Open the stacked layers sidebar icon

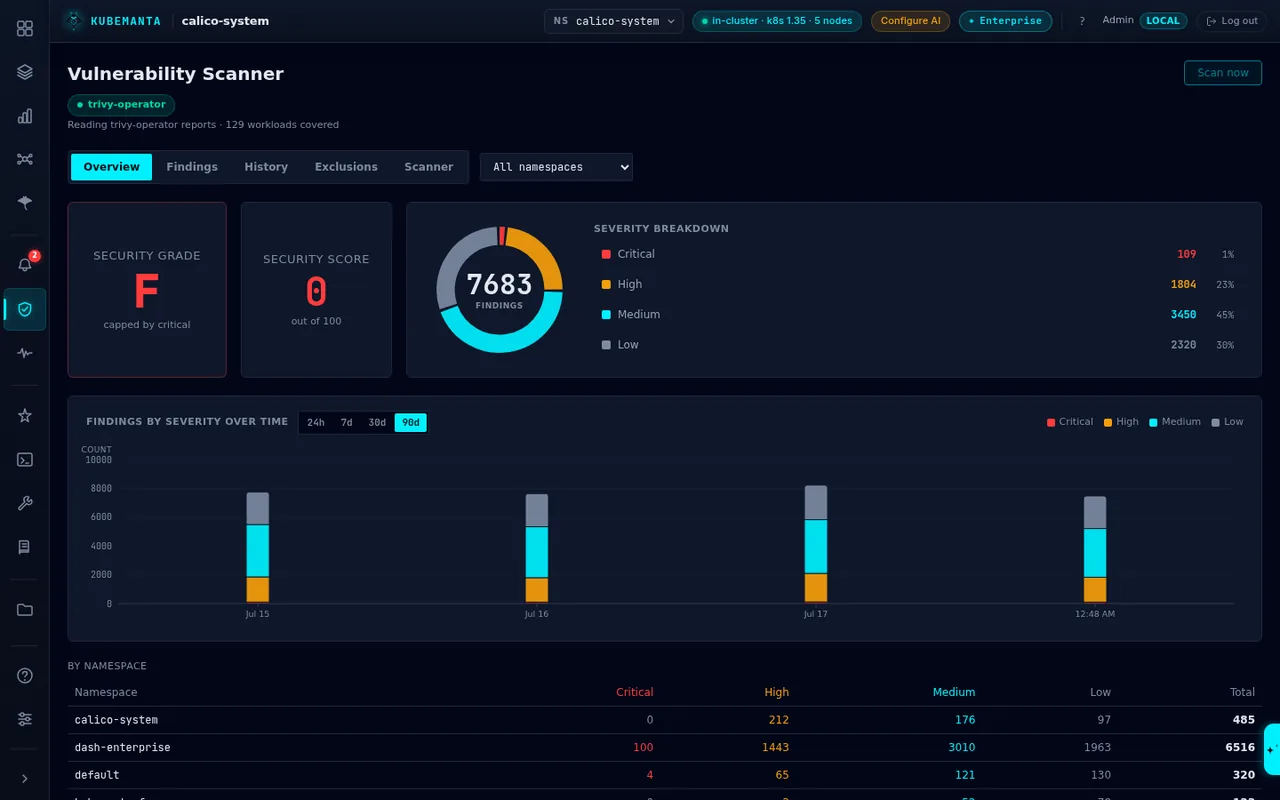pos(25,72)
